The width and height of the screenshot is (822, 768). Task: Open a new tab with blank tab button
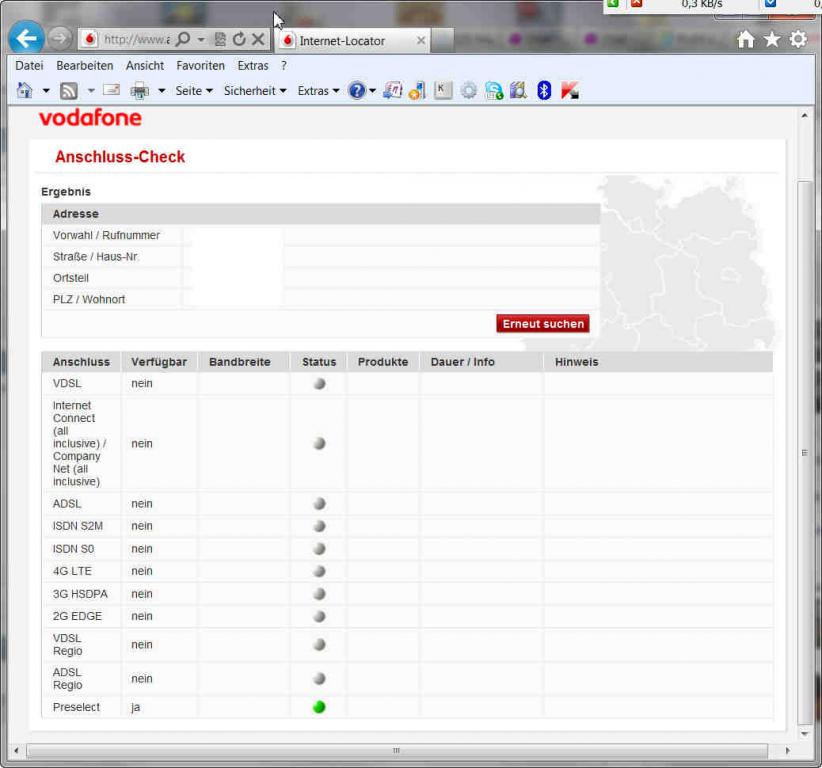tap(442, 40)
